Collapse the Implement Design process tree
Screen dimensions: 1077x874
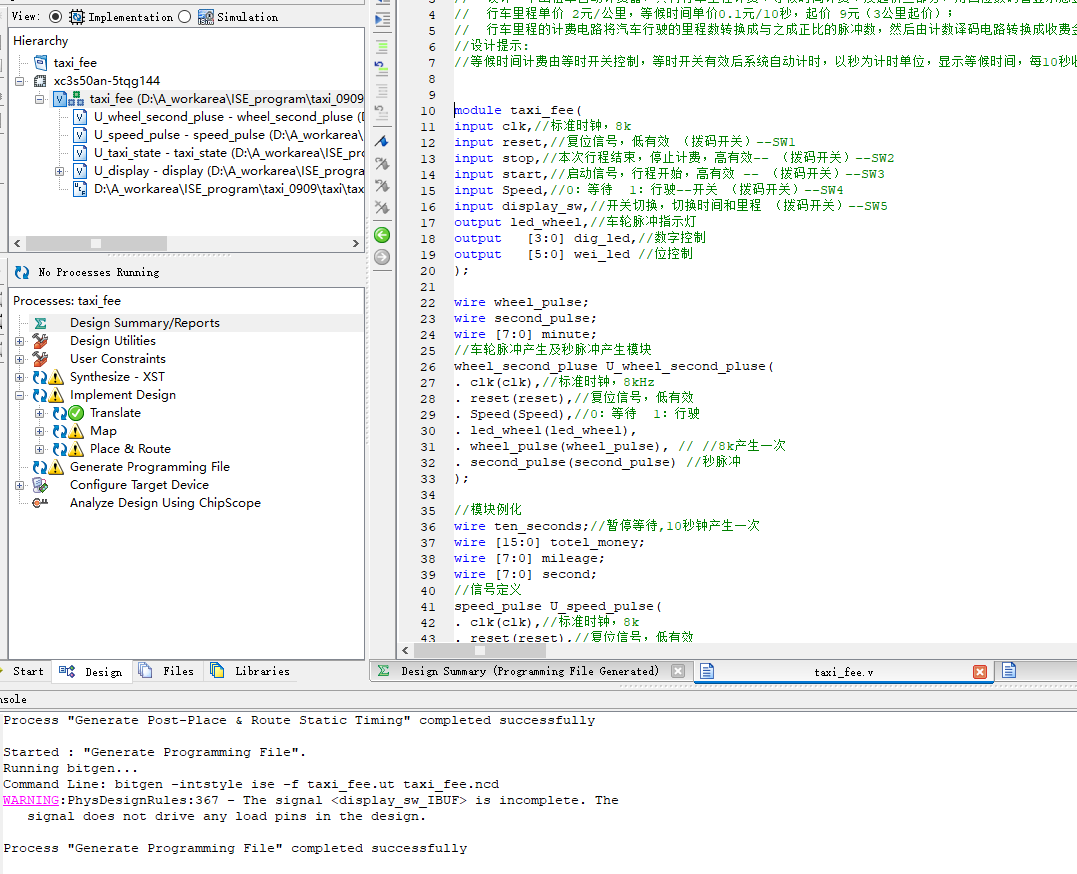pos(20,395)
